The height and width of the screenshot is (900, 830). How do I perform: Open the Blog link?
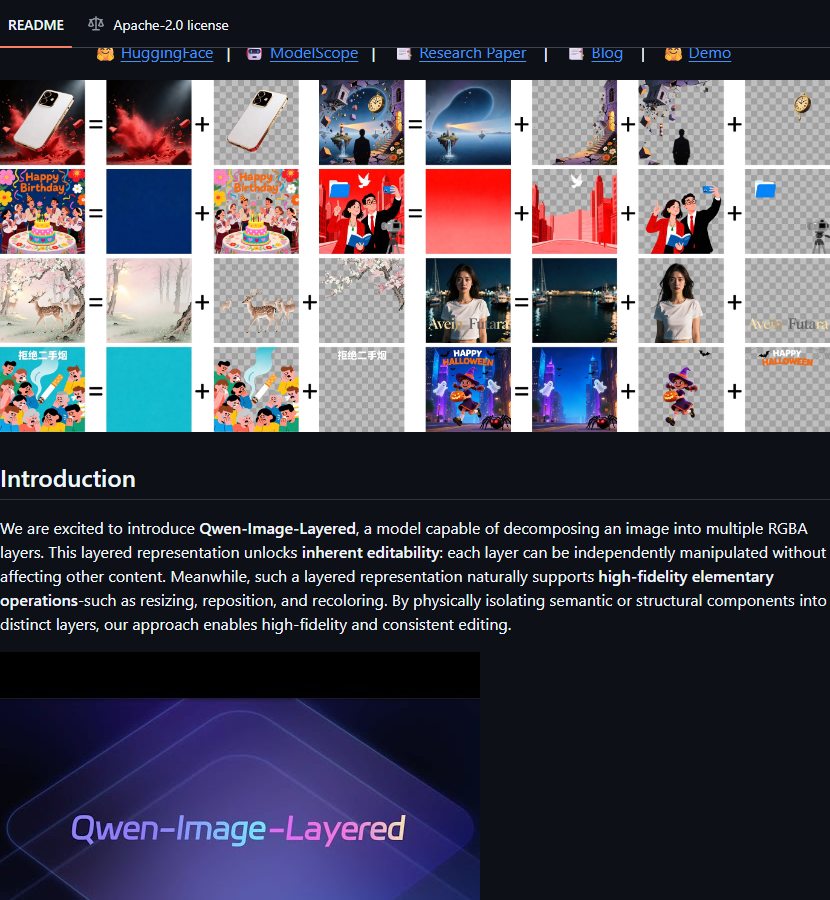[607, 53]
